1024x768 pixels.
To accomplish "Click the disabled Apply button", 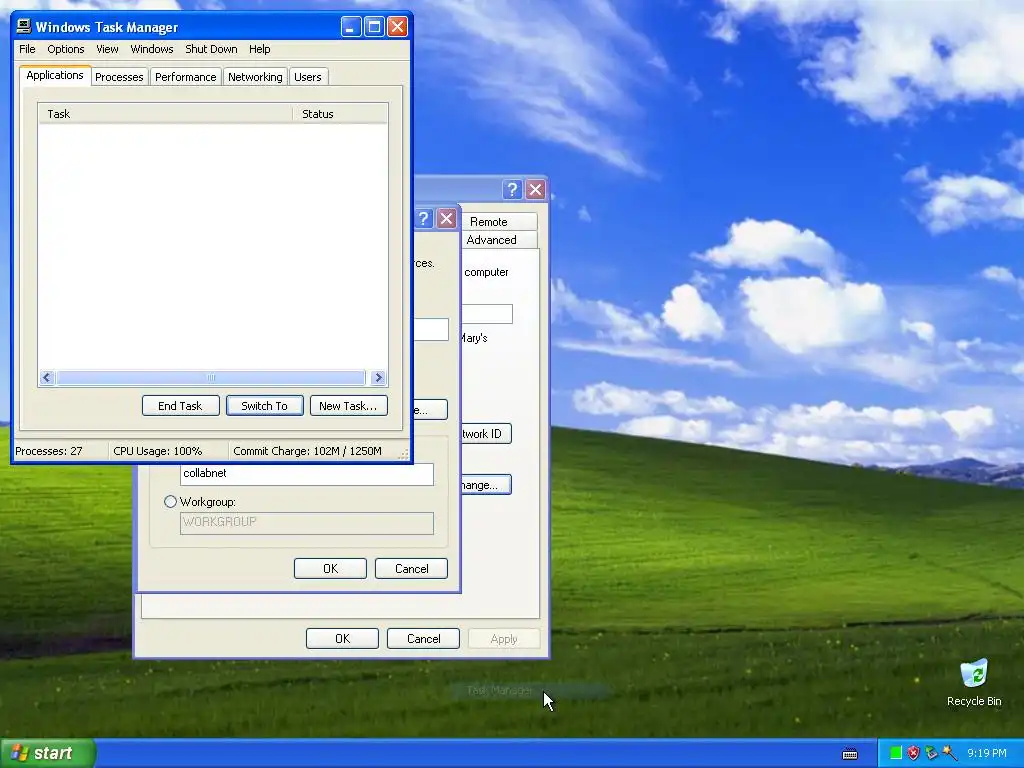I will pos(504,639).
